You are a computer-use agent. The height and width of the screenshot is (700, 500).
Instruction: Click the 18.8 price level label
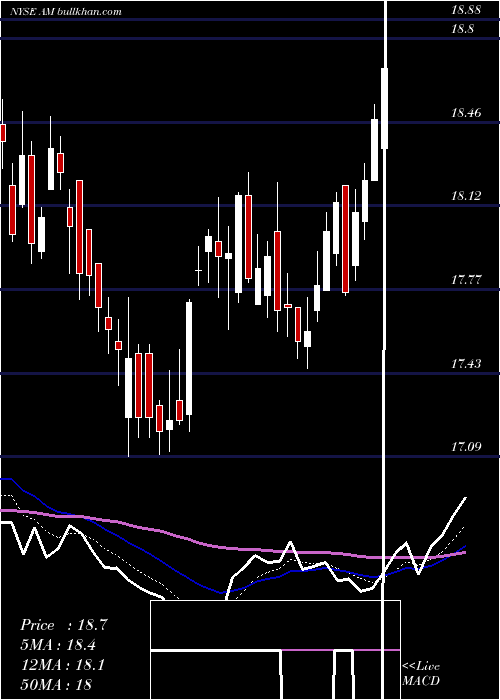point(462,29)
